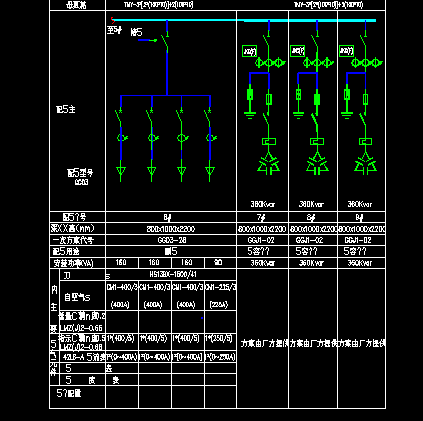Select the HS13BX-1600/41 knife switch text
The height and width of the screenshot is (421, 423).
[x=173, y=274]
